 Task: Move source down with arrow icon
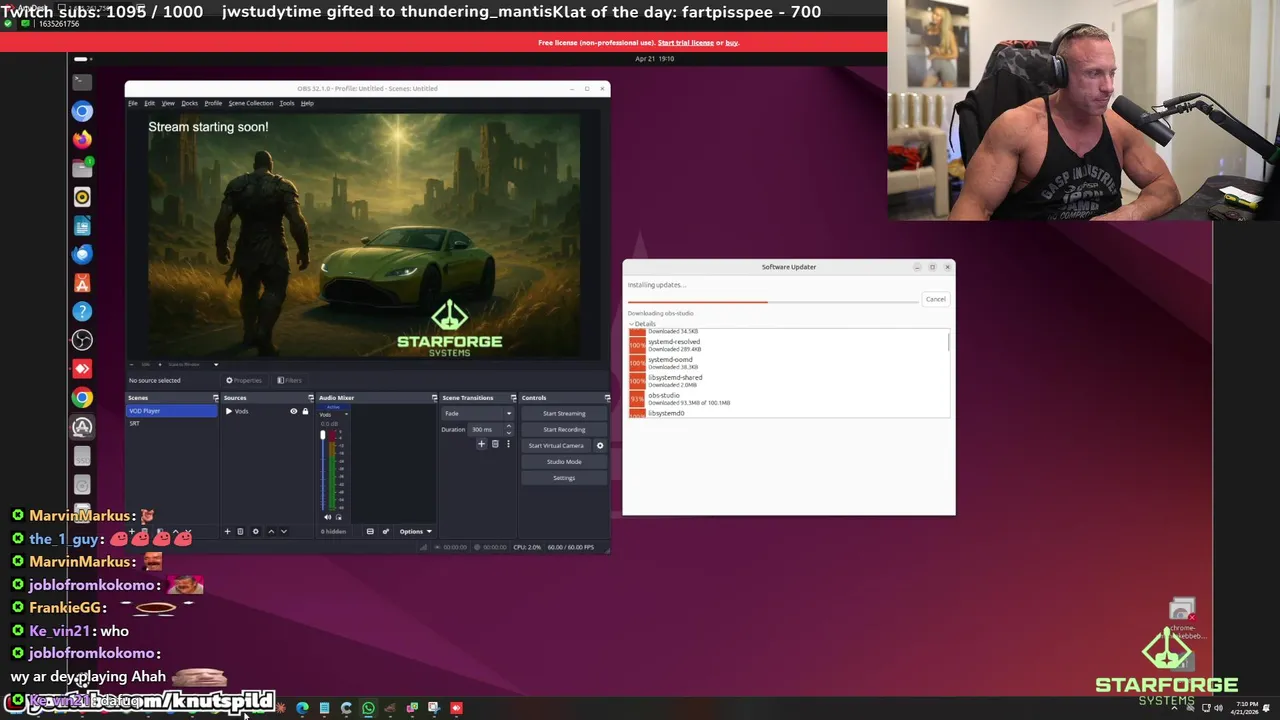[x=283, y=531]
